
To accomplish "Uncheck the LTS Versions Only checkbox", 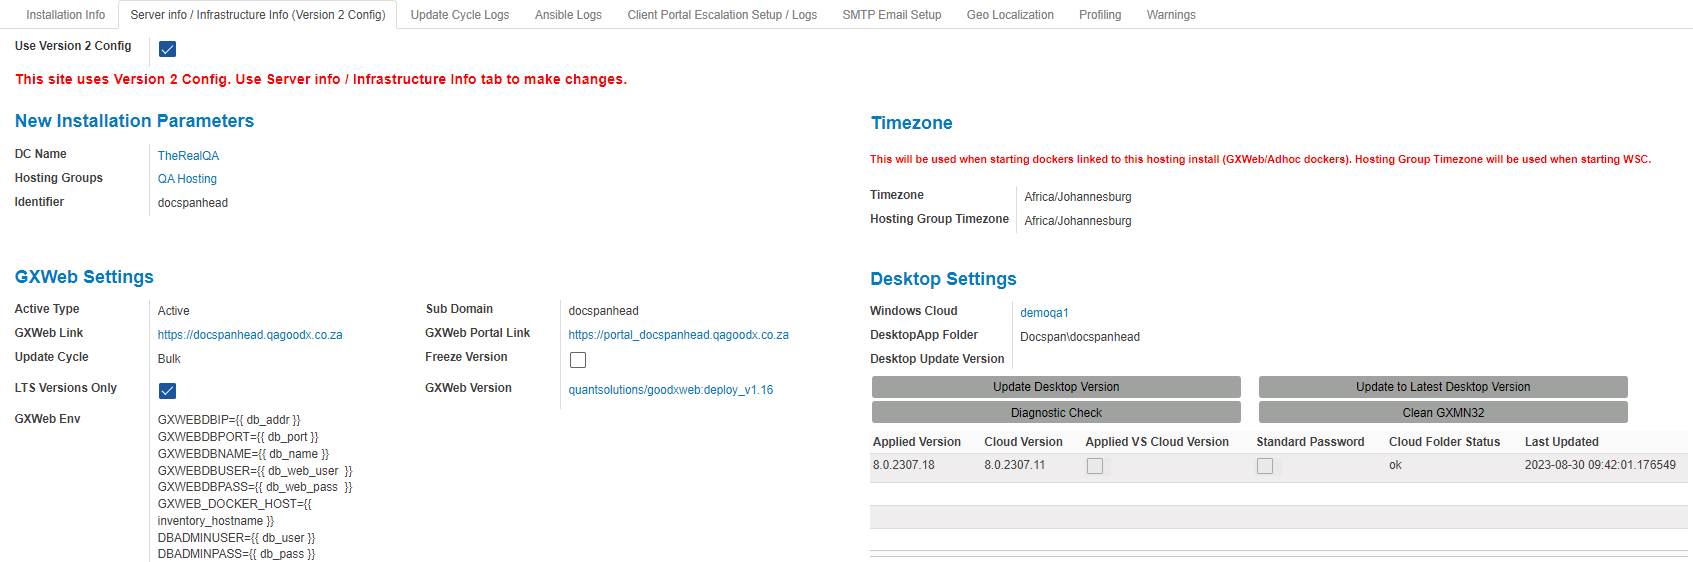I will (x=168, y=391).
